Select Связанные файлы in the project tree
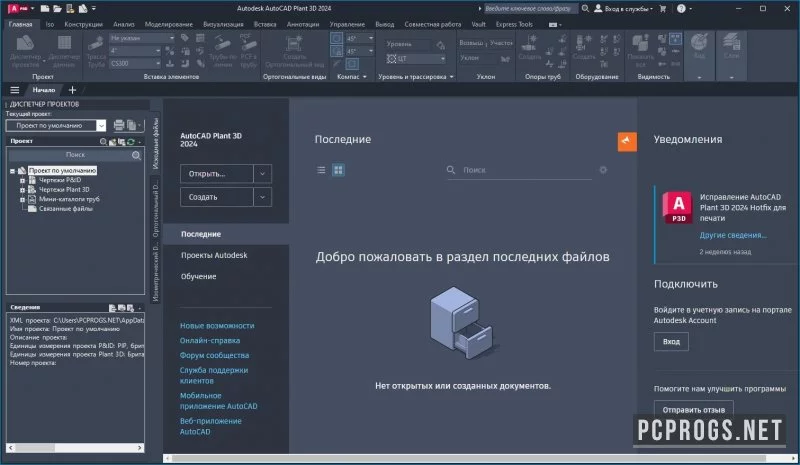 (66, 209)
